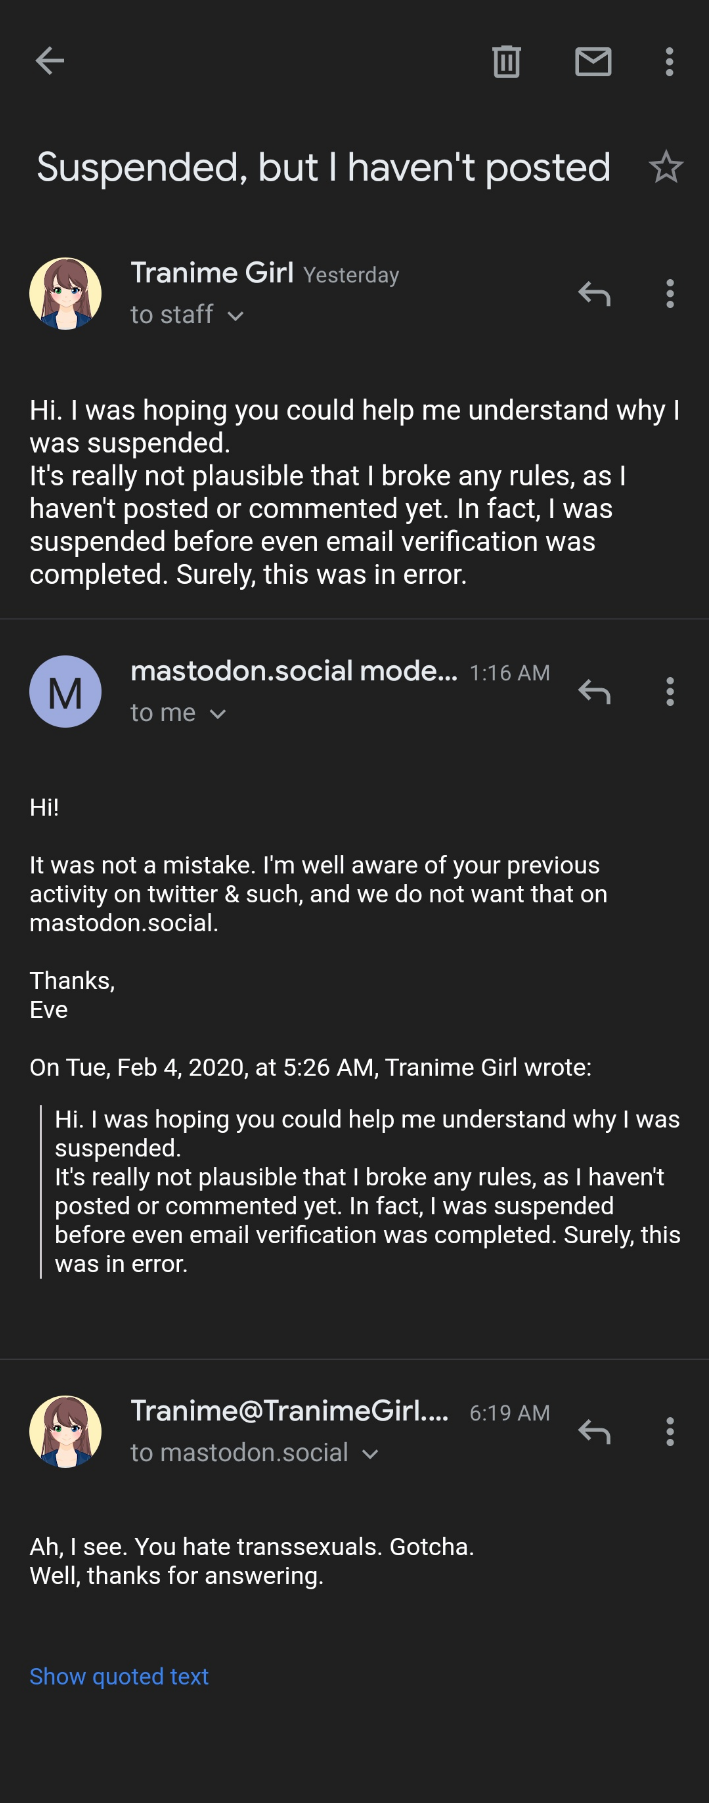Image resolution: width=709 pixels, height=1803 pixels.
Task: Expand 'to mastodon.social' recipient details
Action: pyautogui.click(x=370, y=1454)
